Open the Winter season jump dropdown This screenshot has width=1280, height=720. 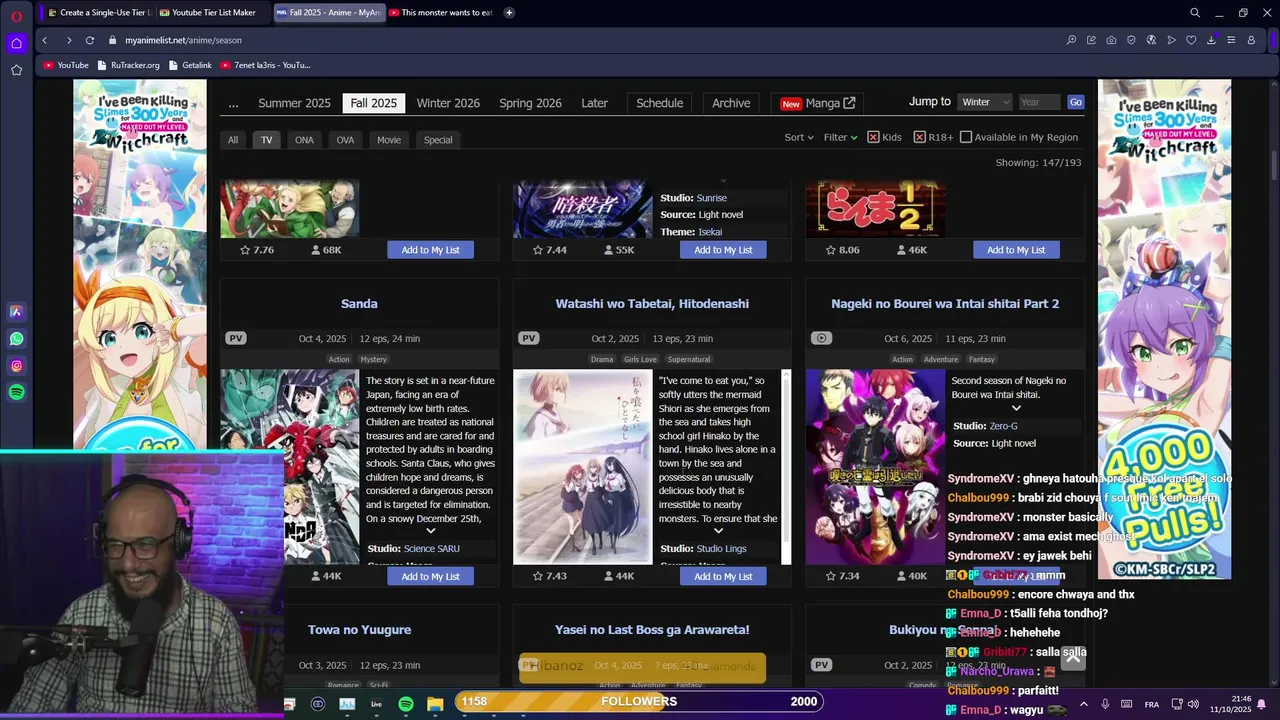984,102
